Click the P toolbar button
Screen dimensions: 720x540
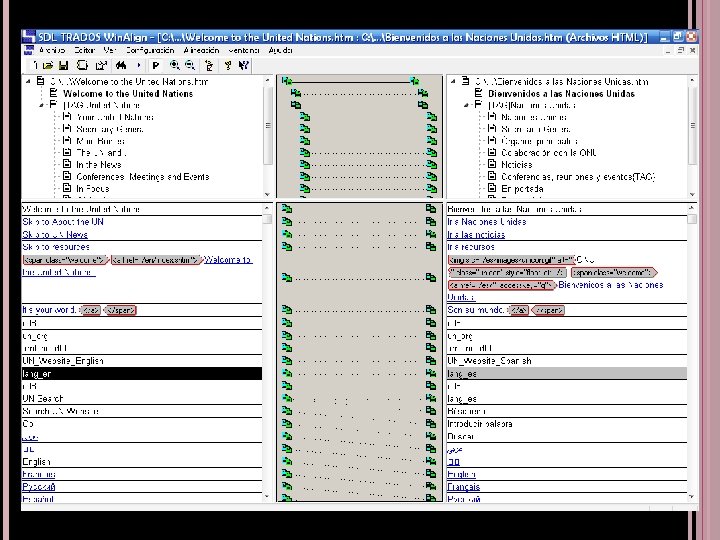pos(156,66)
